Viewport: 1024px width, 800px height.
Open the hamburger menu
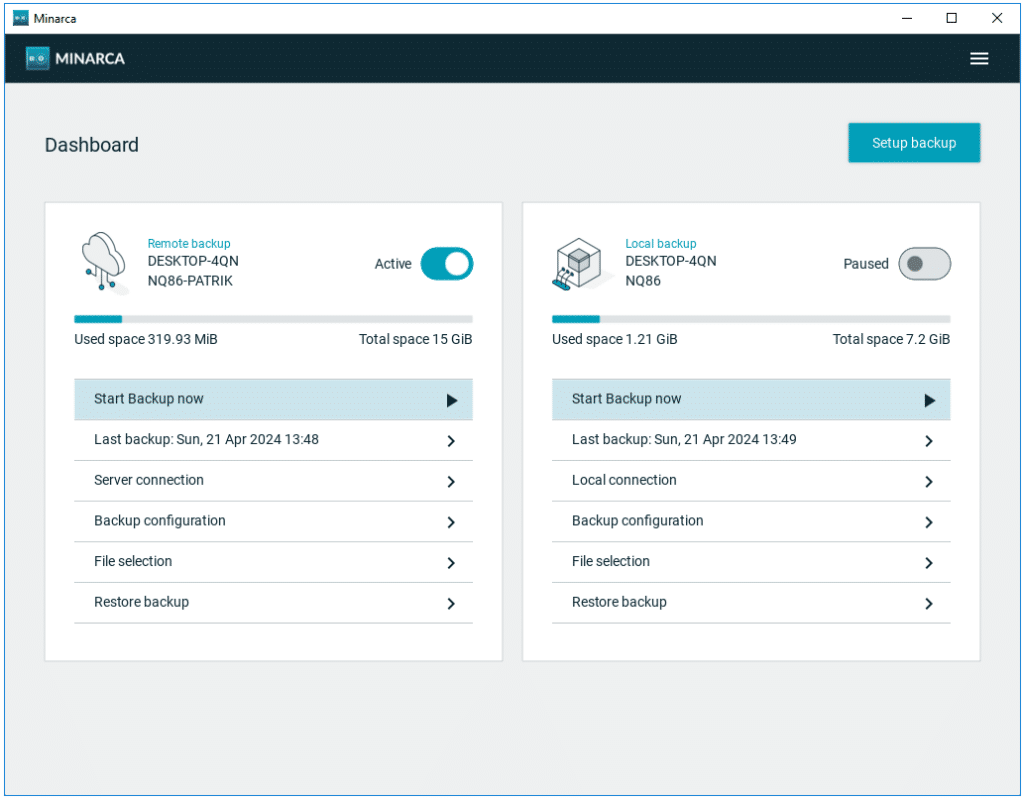point(979,58)
